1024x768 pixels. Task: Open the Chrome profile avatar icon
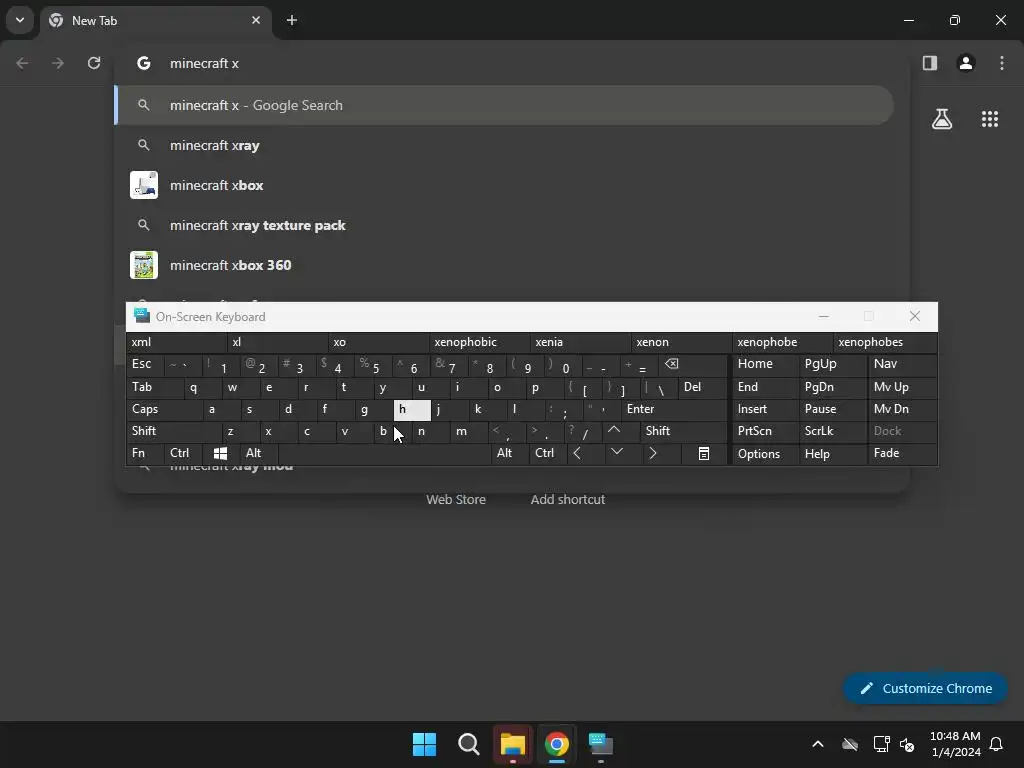click(965, 63)
